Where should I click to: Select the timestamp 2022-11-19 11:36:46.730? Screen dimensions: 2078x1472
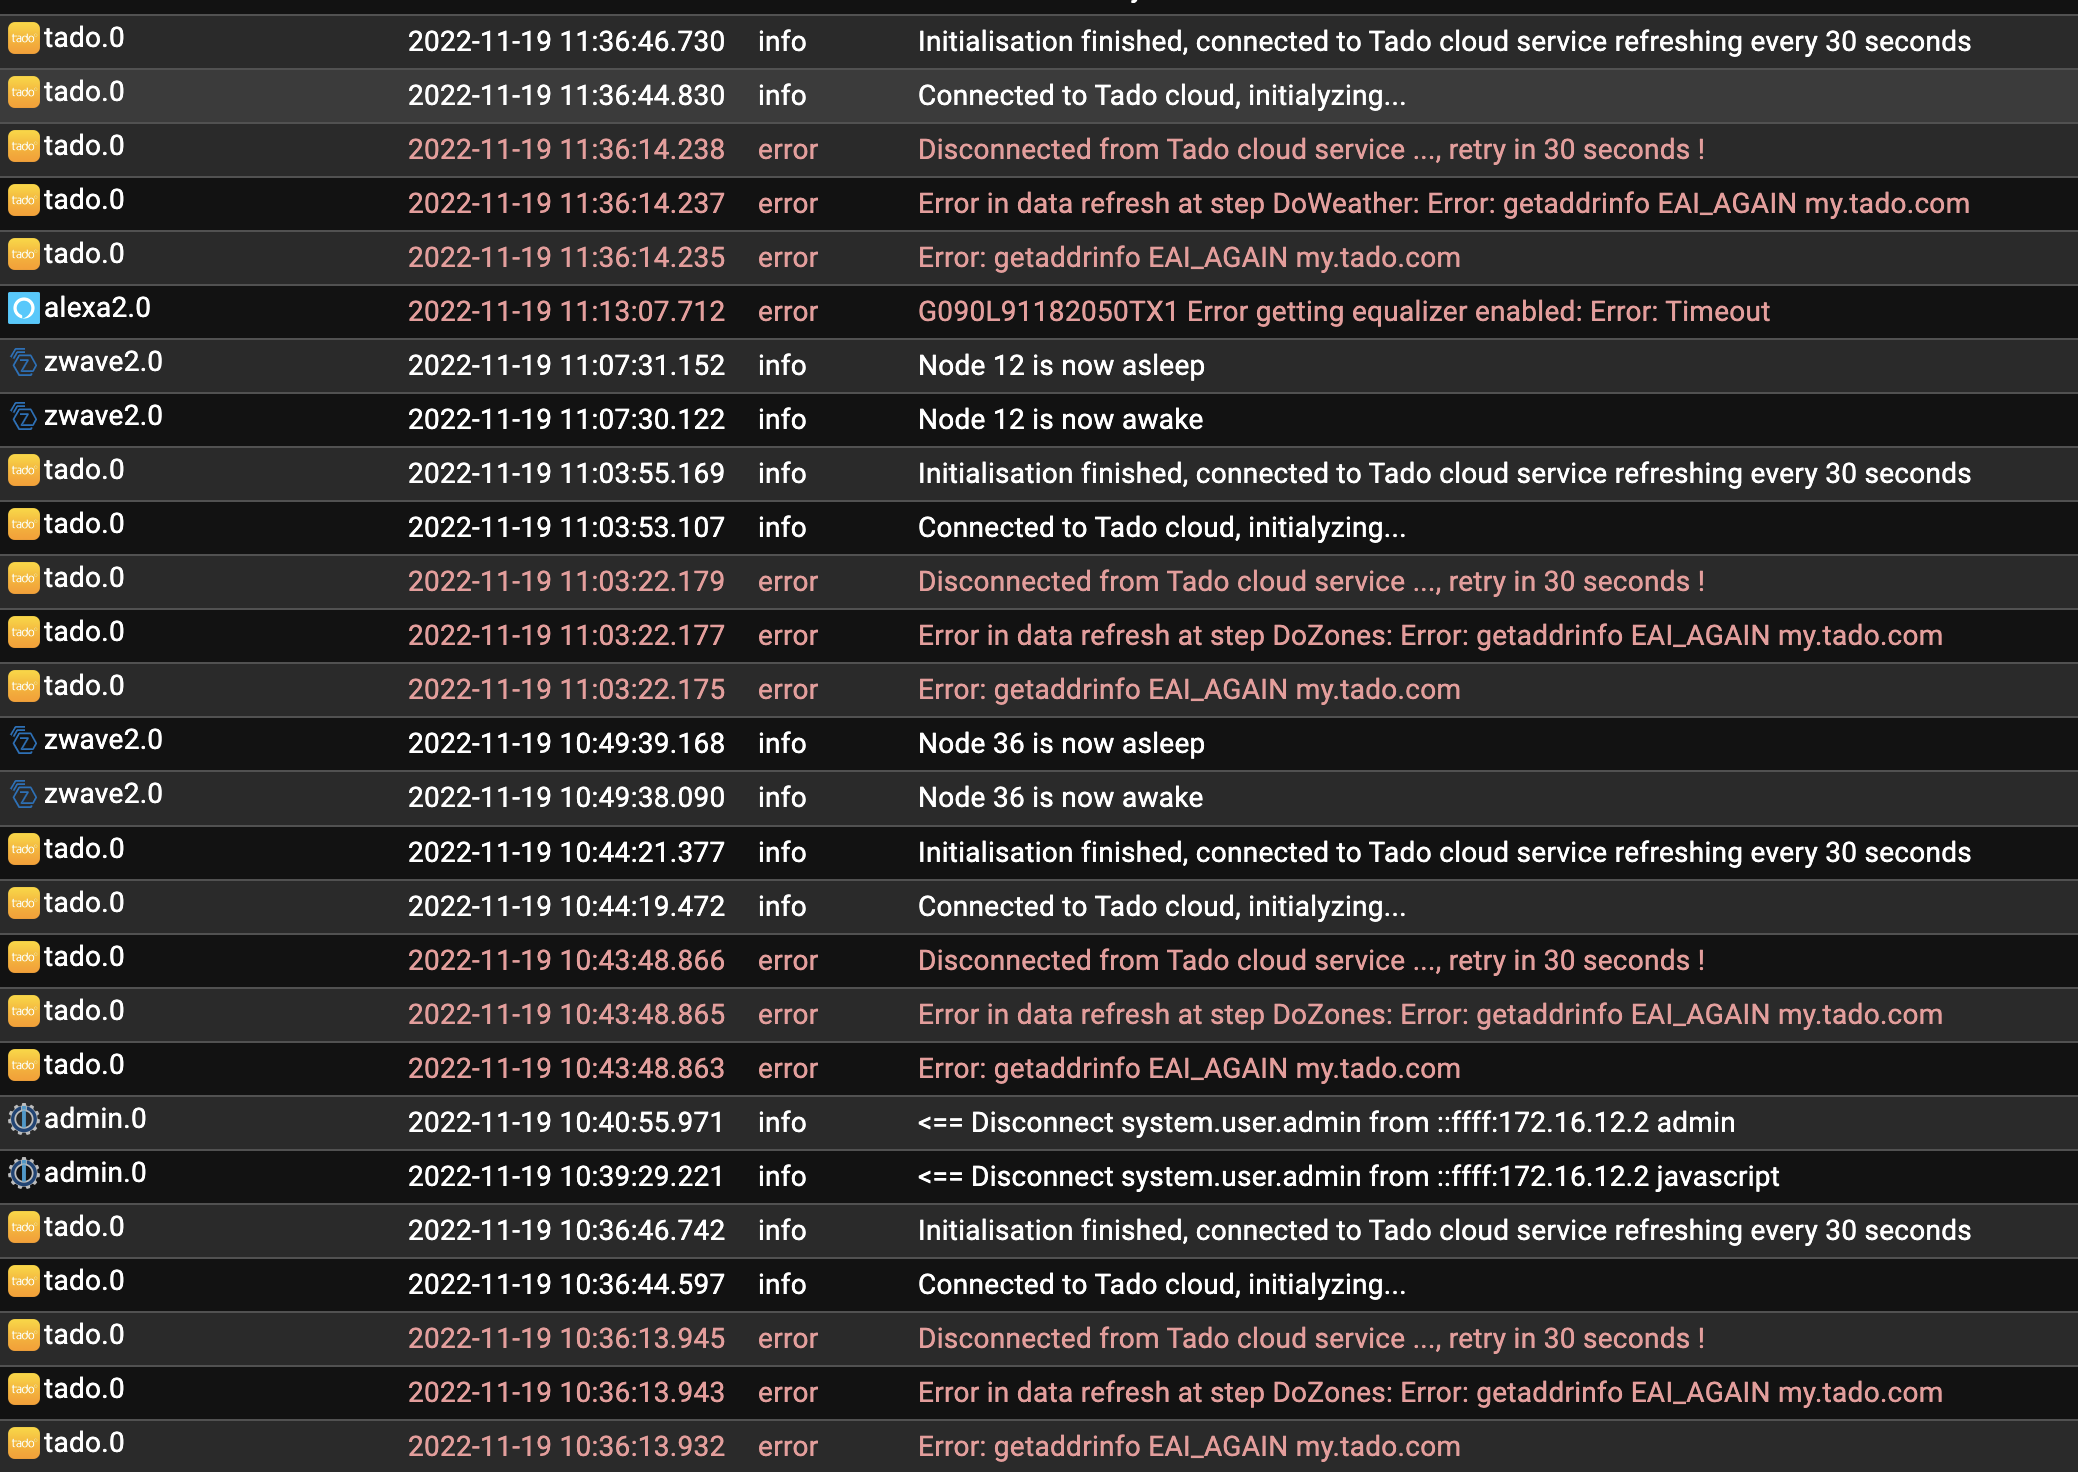click(565, 42)
